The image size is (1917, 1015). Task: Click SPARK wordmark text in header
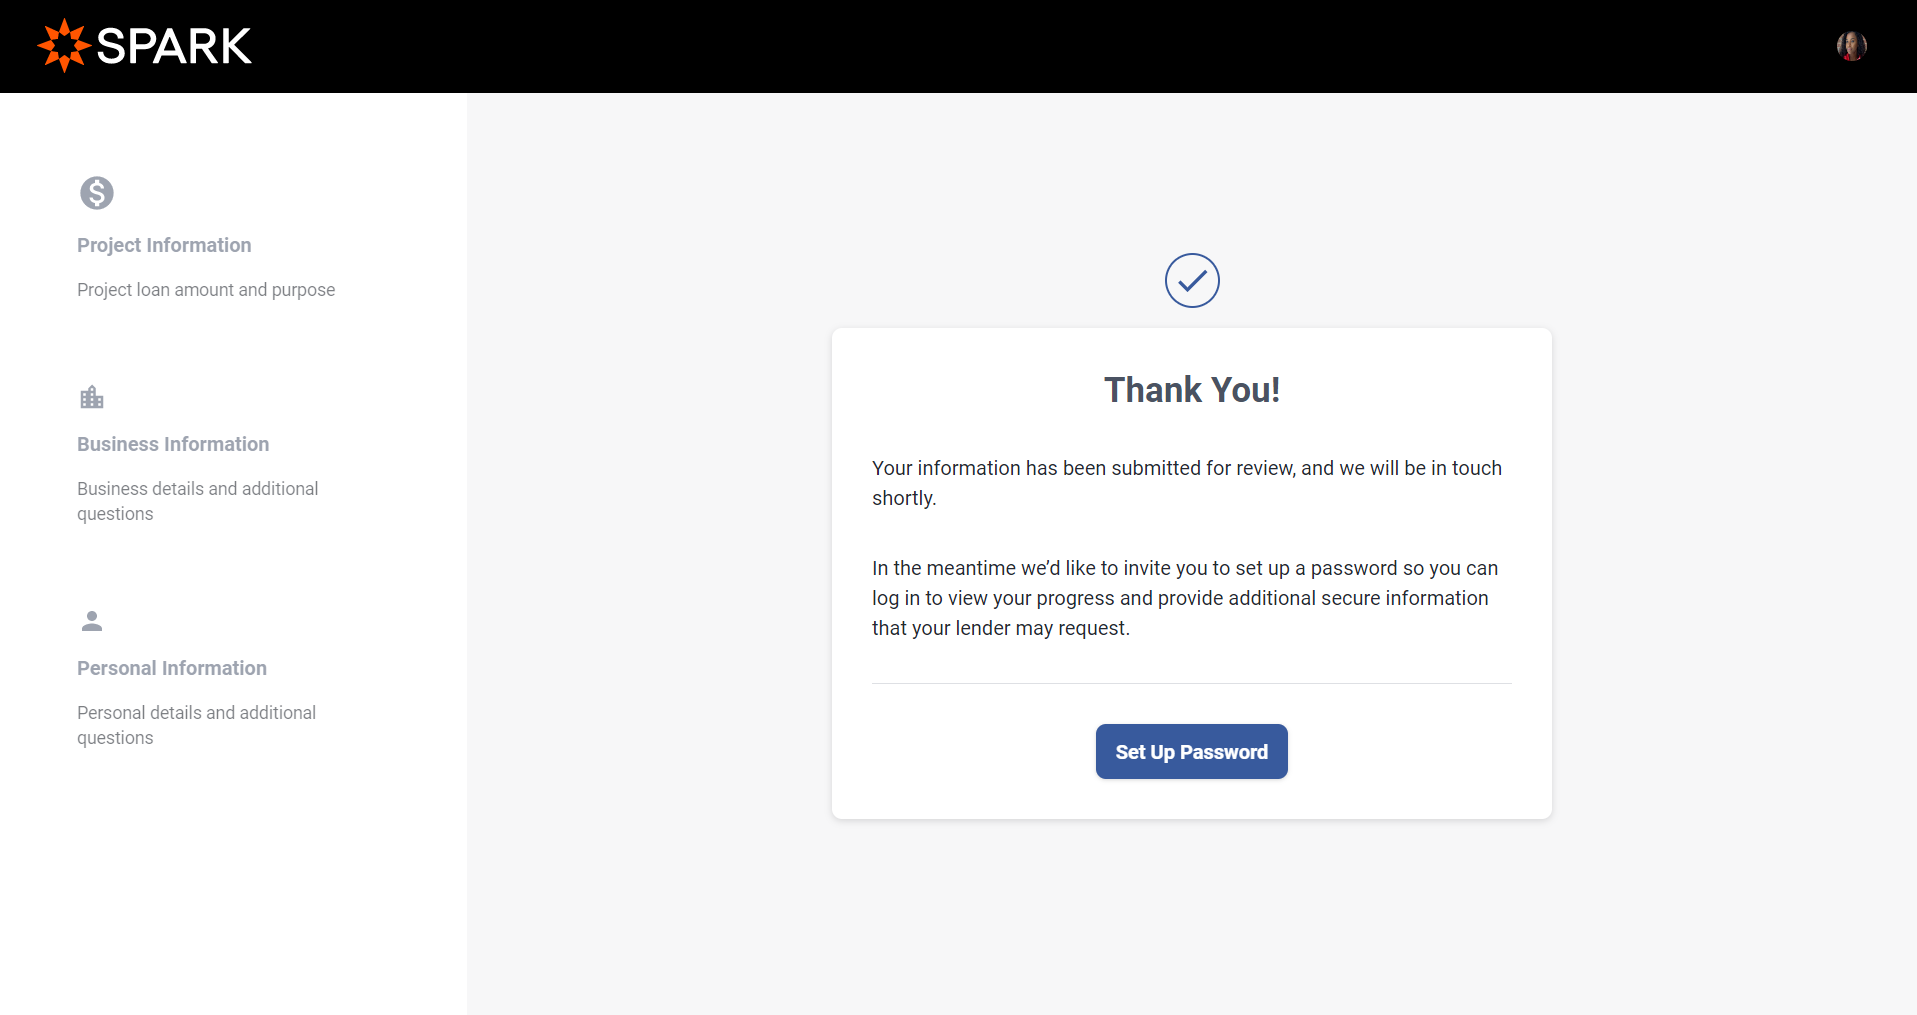(174, 46)
